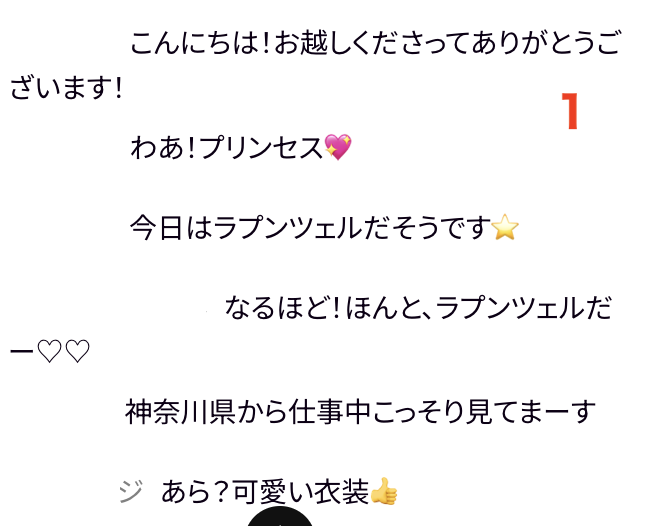Select the こんにちは!お越しくださって message line
The width and height of the screenshot is (656, 526).
[x=375, y=43]
